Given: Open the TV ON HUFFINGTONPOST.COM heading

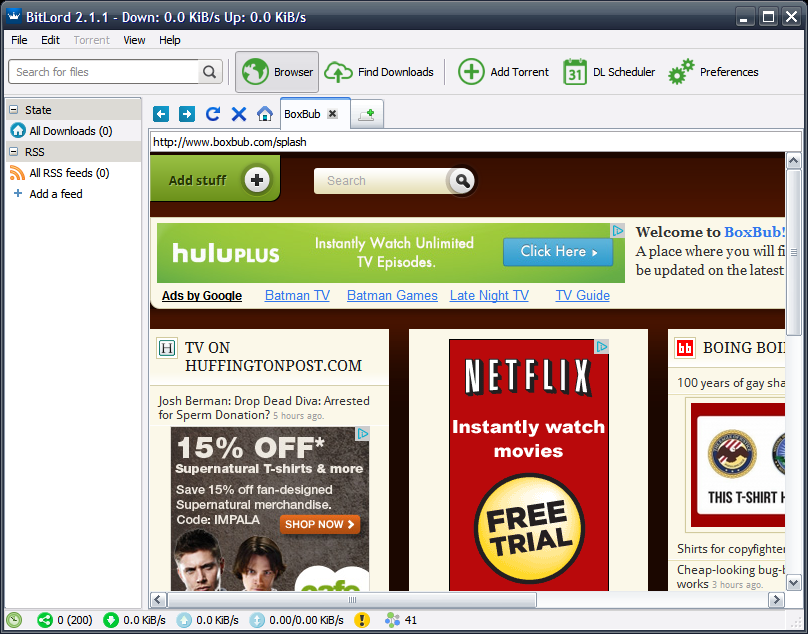Looking at the screenshot, I should (273, 357).
